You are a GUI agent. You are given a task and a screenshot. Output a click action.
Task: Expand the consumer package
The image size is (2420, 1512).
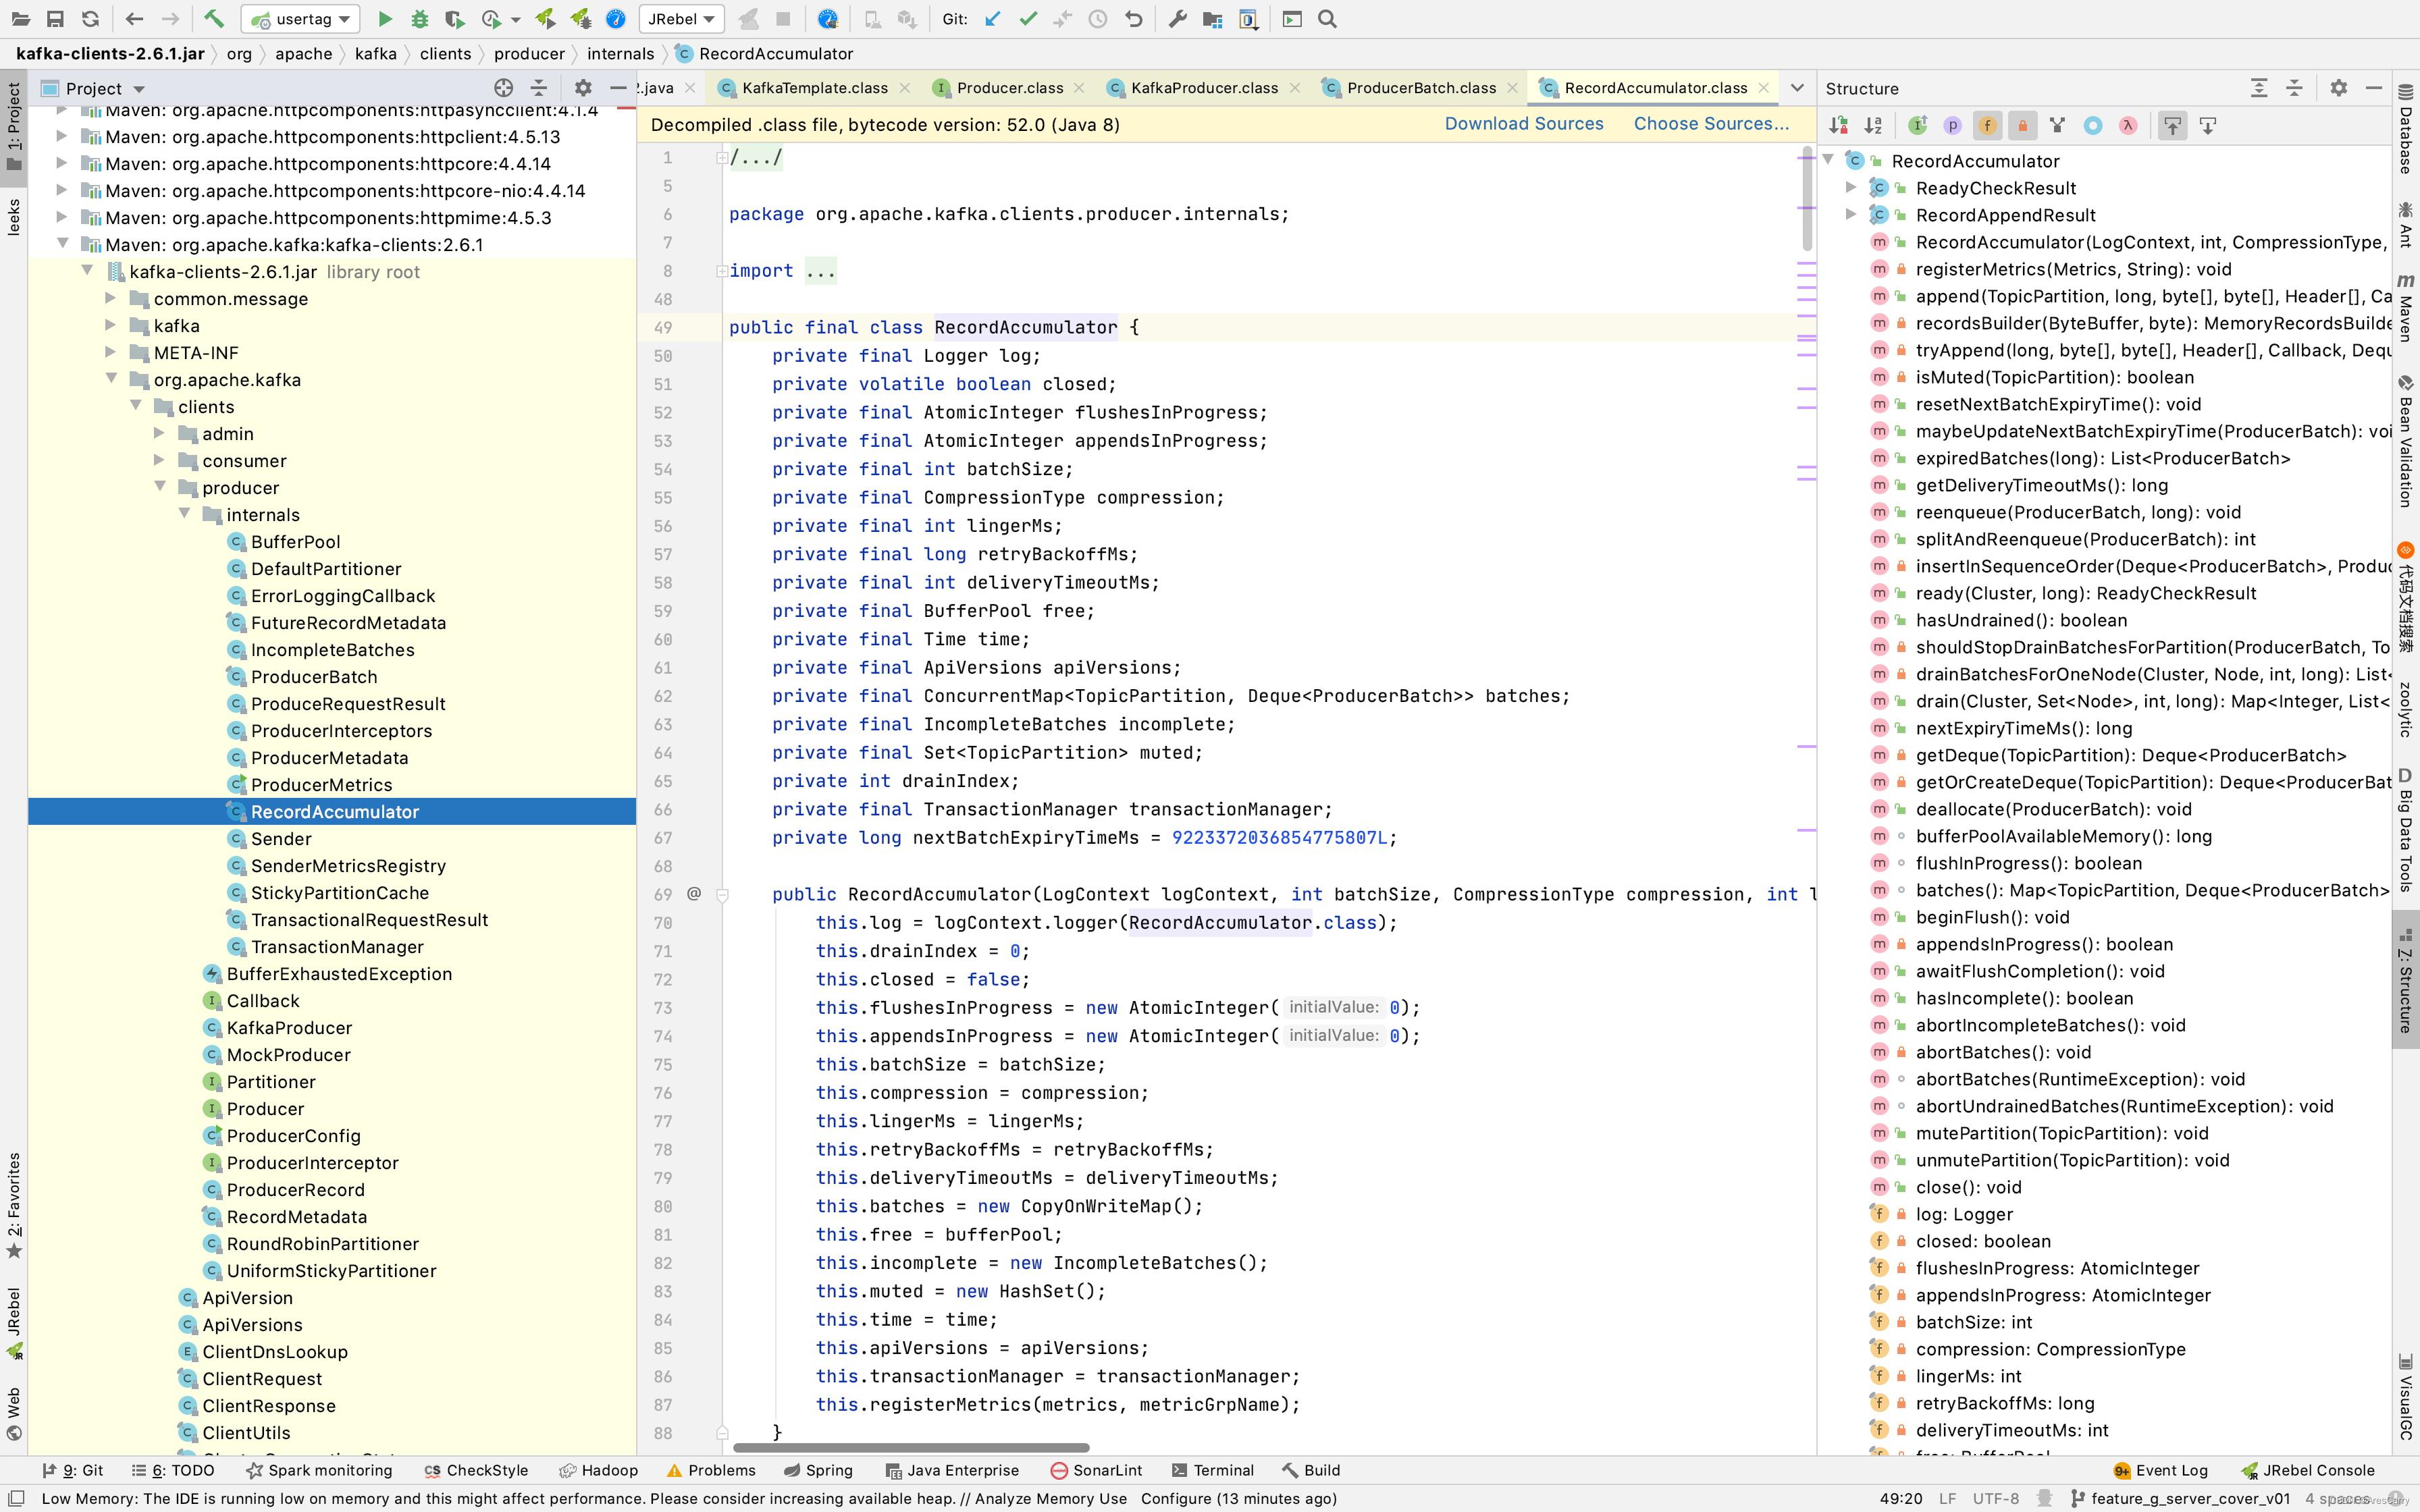160,460
